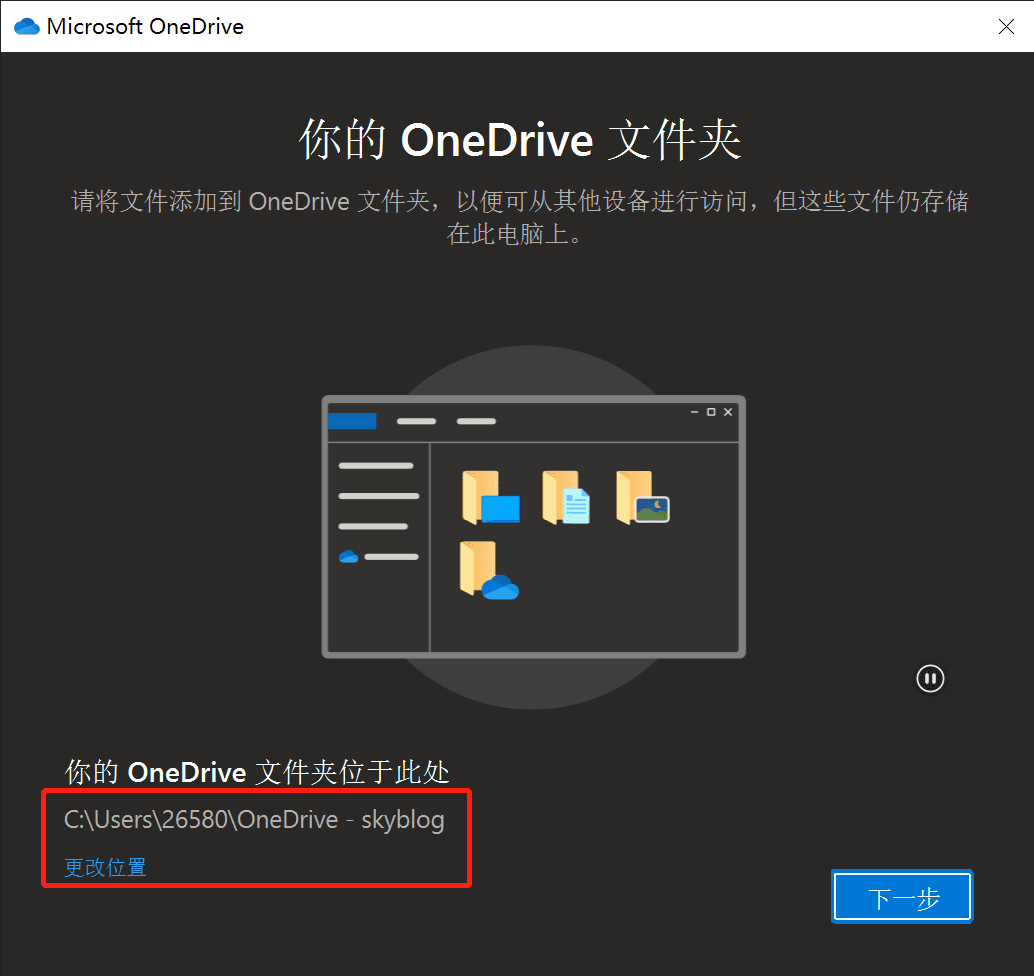1034x976 pixels.
Task: Click the blue highlighted tab in illustration window
Action: (352, 421)
